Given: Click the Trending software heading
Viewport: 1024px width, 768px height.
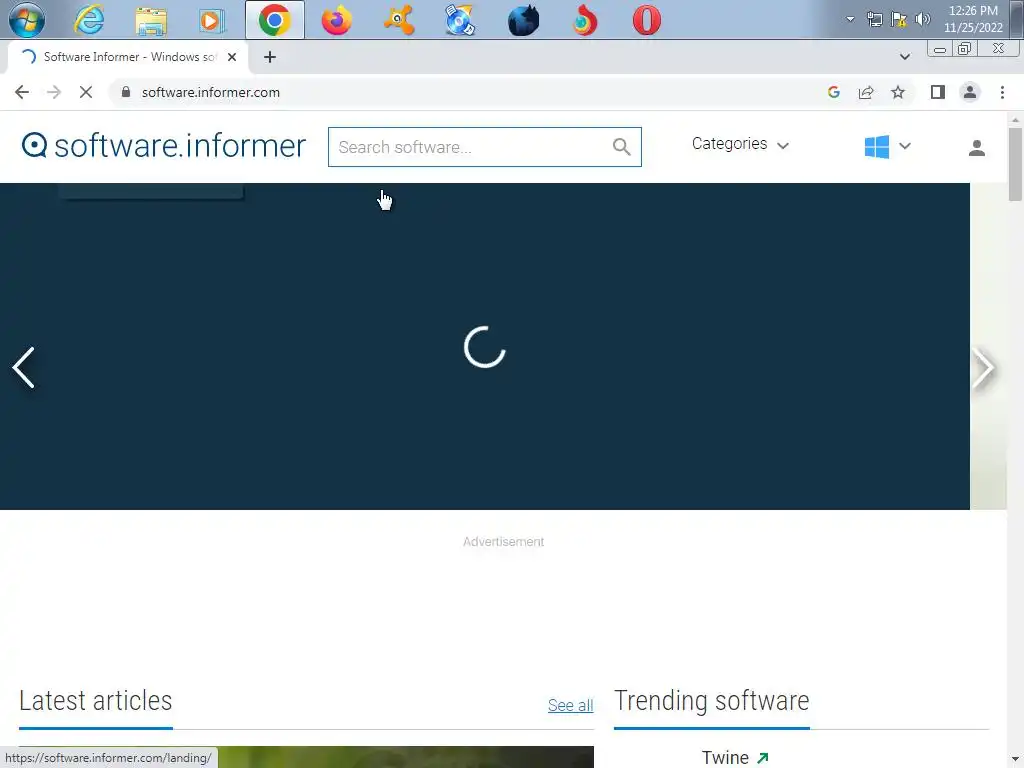Looking at the screenshot, I should (711, 701).
